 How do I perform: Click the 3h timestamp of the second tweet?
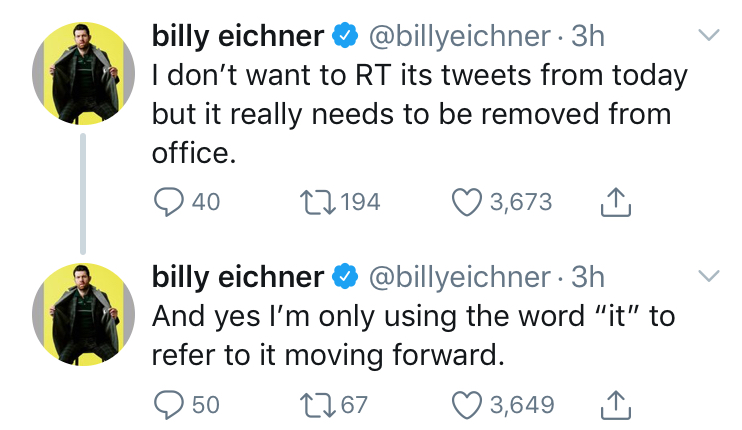tap(588, 277)
